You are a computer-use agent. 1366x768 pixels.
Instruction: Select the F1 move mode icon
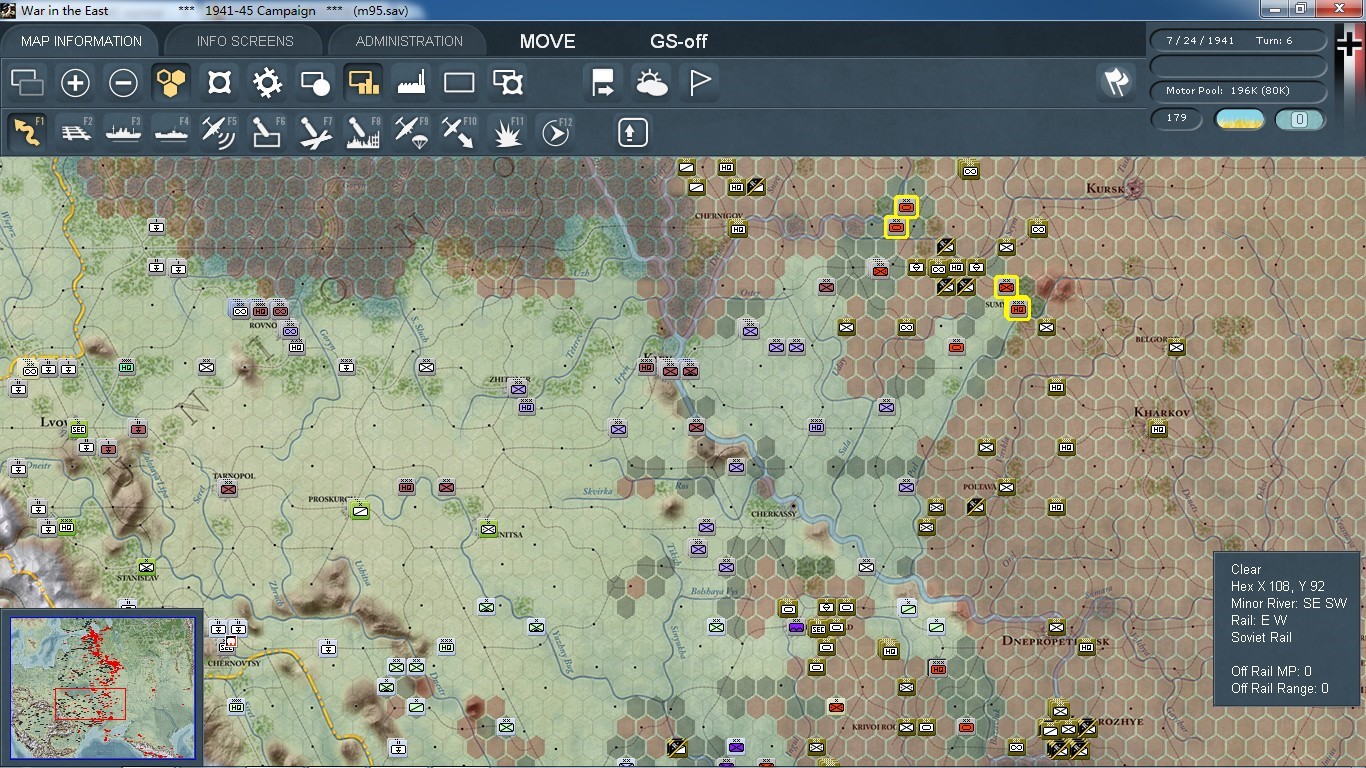click(28, 132)
